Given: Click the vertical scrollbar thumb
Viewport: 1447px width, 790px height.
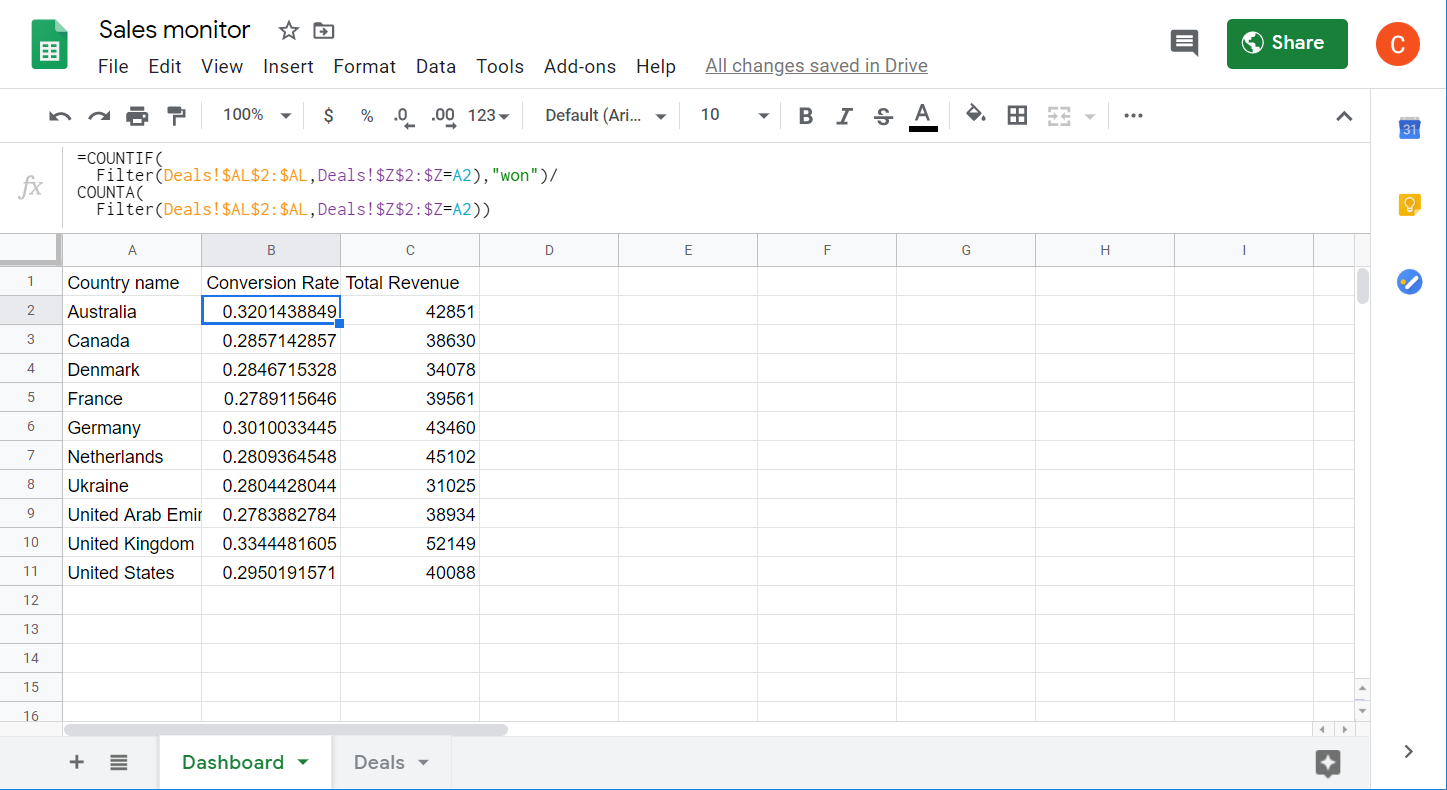Looking at the screenshot, I should 1362,286.
